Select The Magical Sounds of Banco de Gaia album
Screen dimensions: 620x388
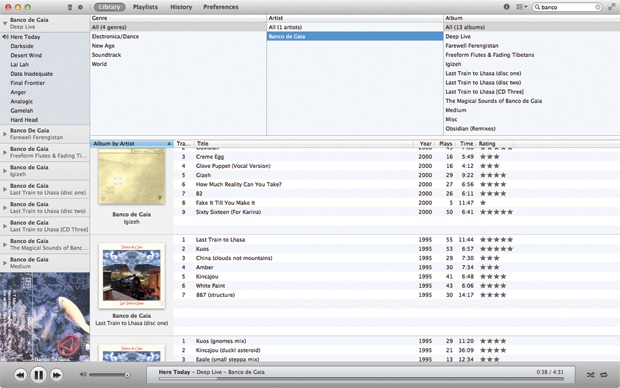tap(532, 101)
